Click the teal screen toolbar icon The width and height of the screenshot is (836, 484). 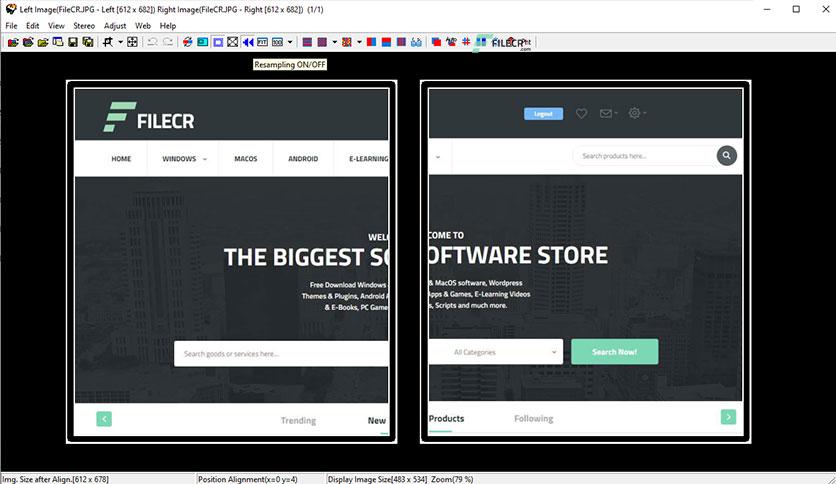pyautogui.click(x=203, y=42)
